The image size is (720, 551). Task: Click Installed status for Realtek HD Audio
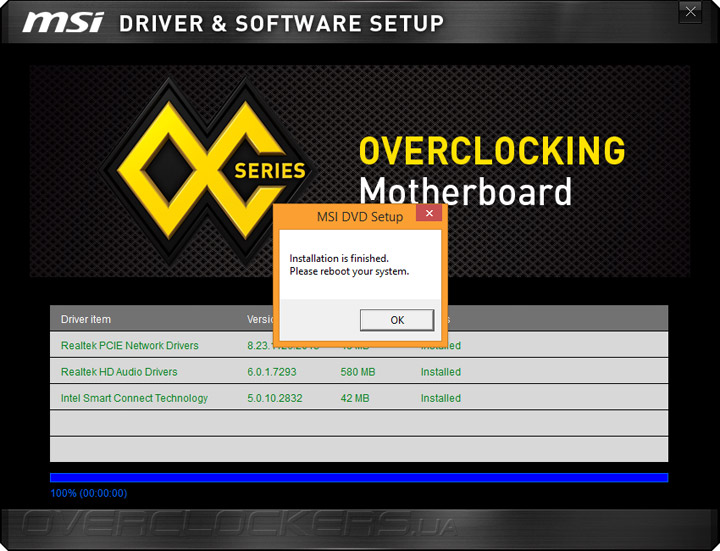(440, 372)
